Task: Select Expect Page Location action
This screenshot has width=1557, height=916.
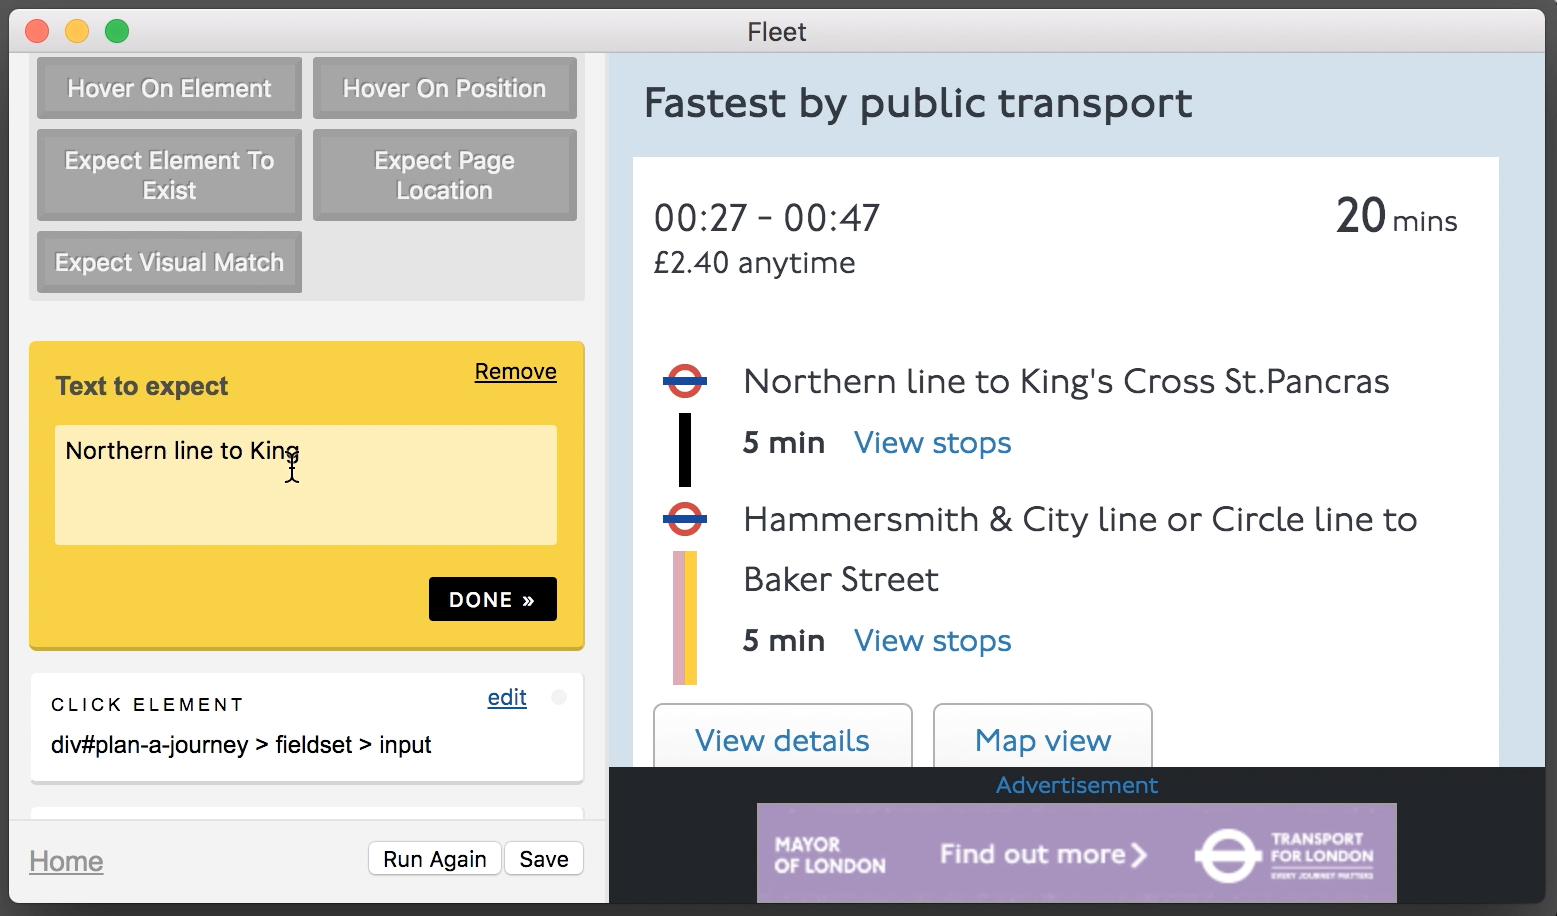Action: point(444,175)
